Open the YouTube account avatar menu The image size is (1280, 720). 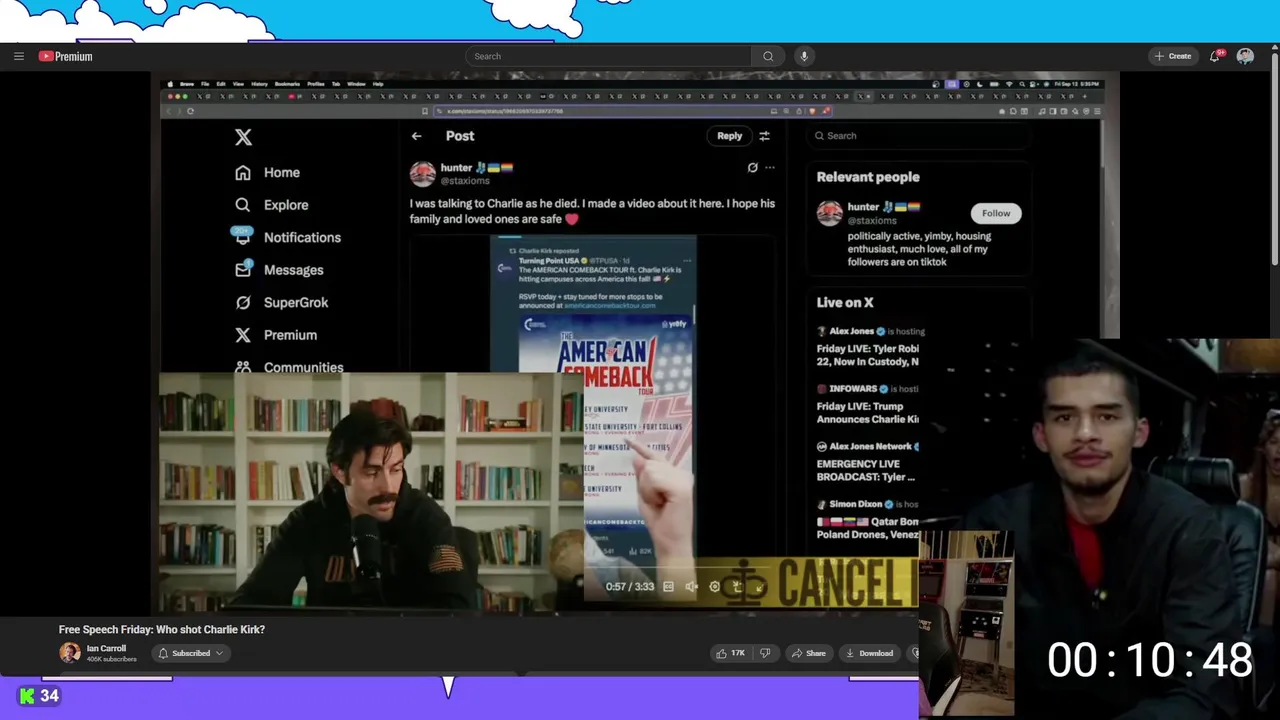[1245, 56]
